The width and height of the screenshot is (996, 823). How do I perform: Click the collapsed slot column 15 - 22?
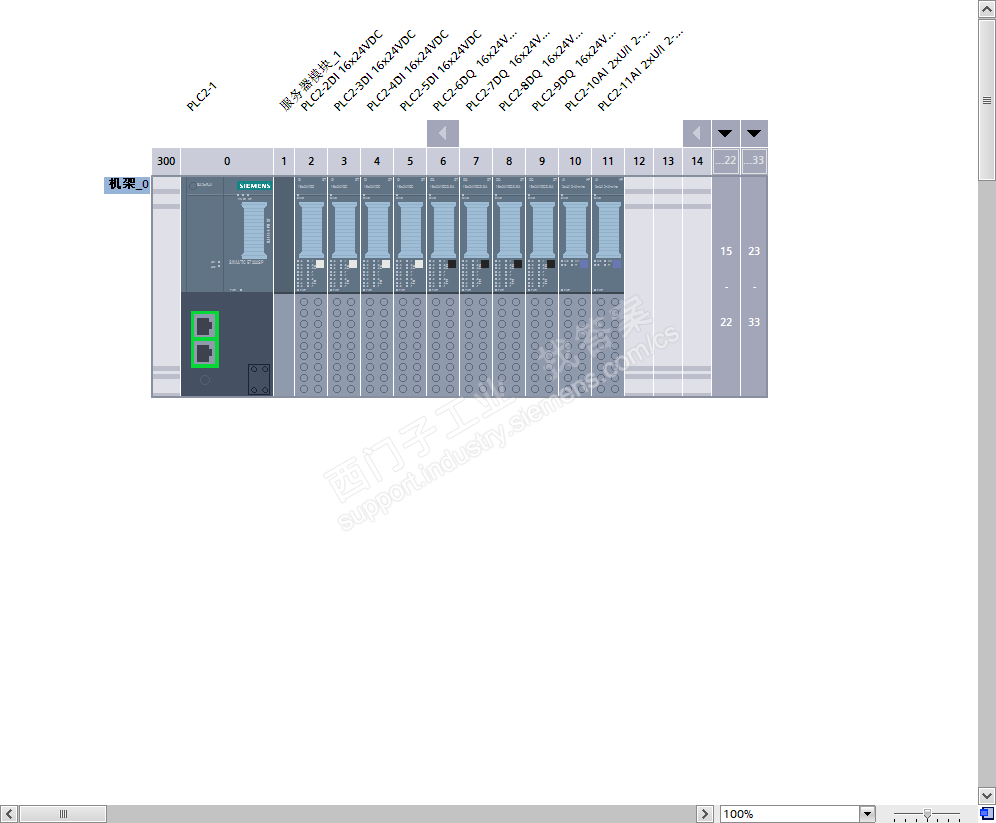coord(725,286)
